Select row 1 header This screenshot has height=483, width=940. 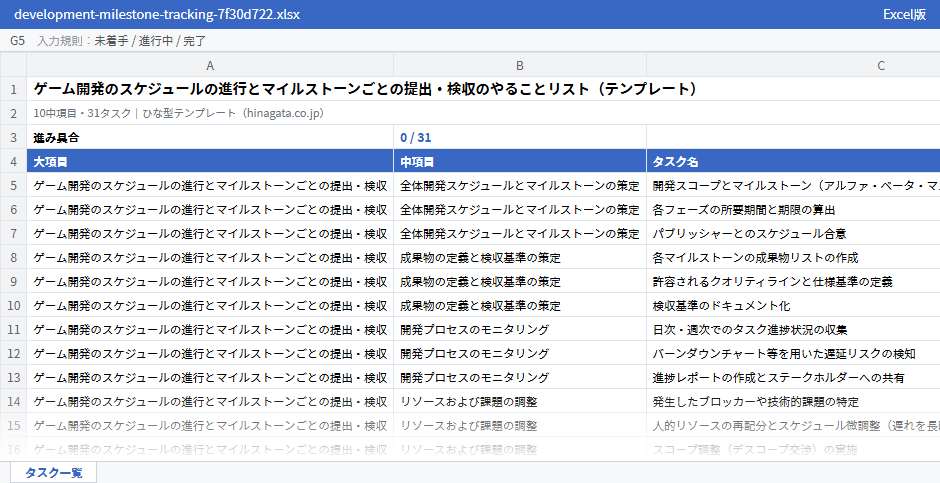(13, 89)
